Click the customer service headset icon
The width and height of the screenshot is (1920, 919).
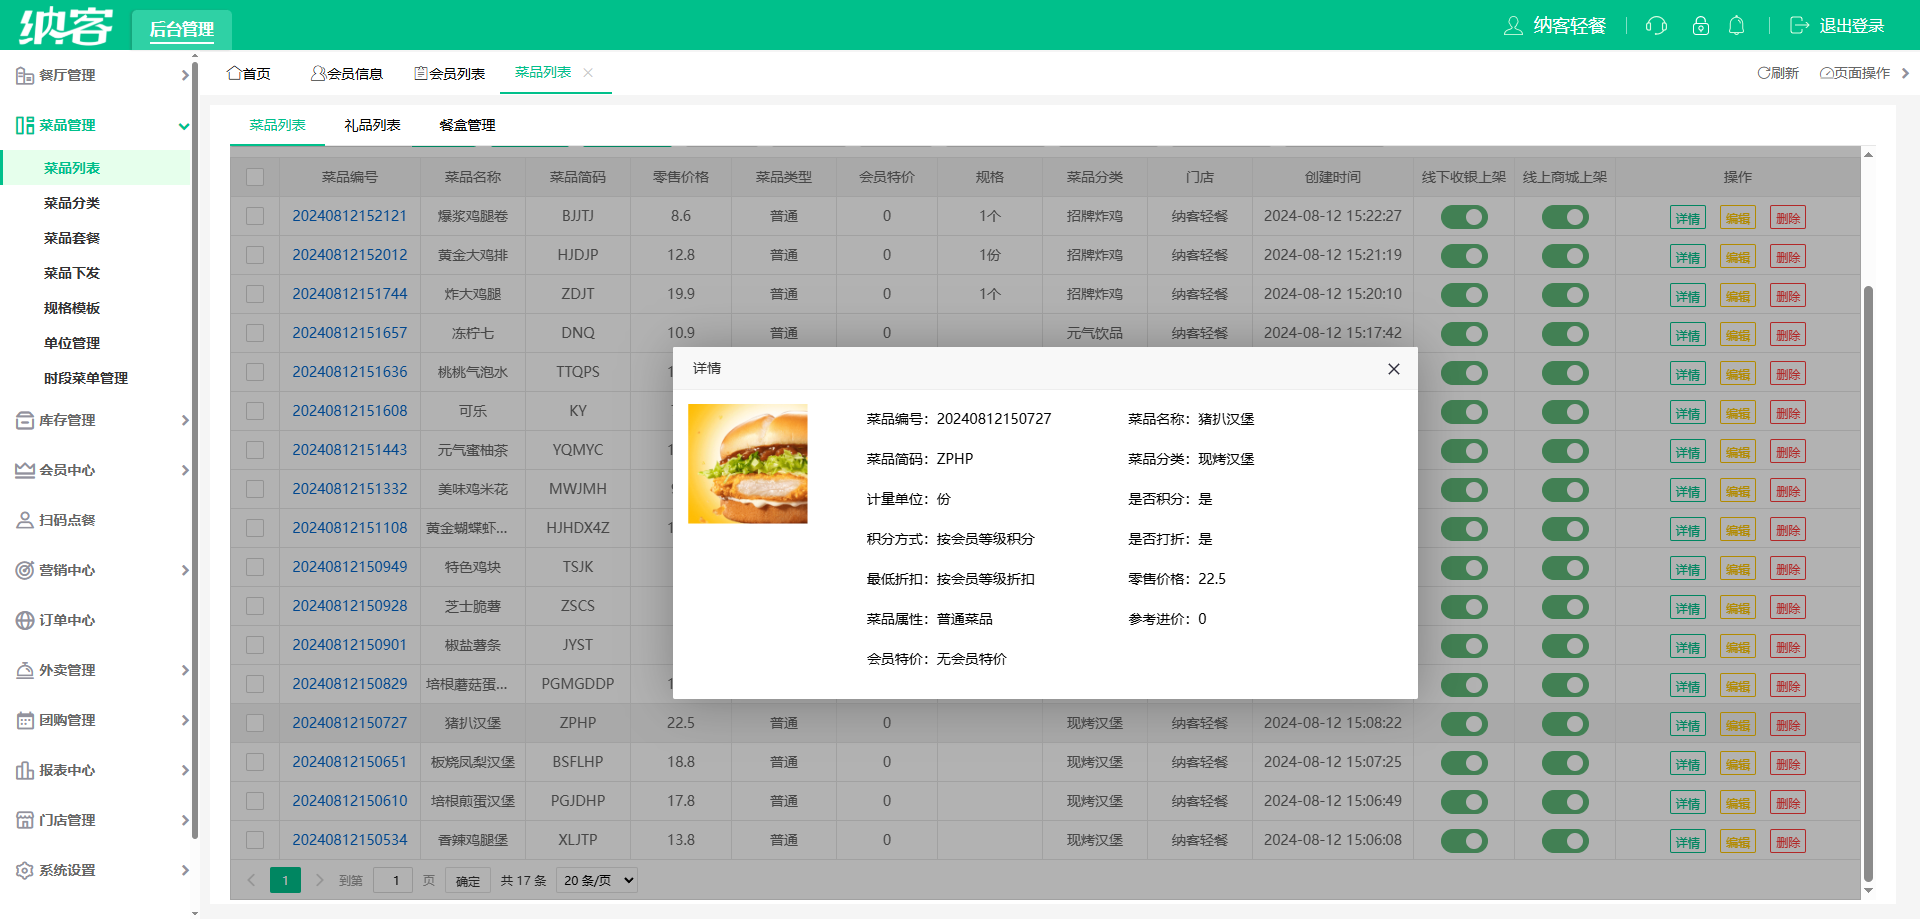(1656, 26)
